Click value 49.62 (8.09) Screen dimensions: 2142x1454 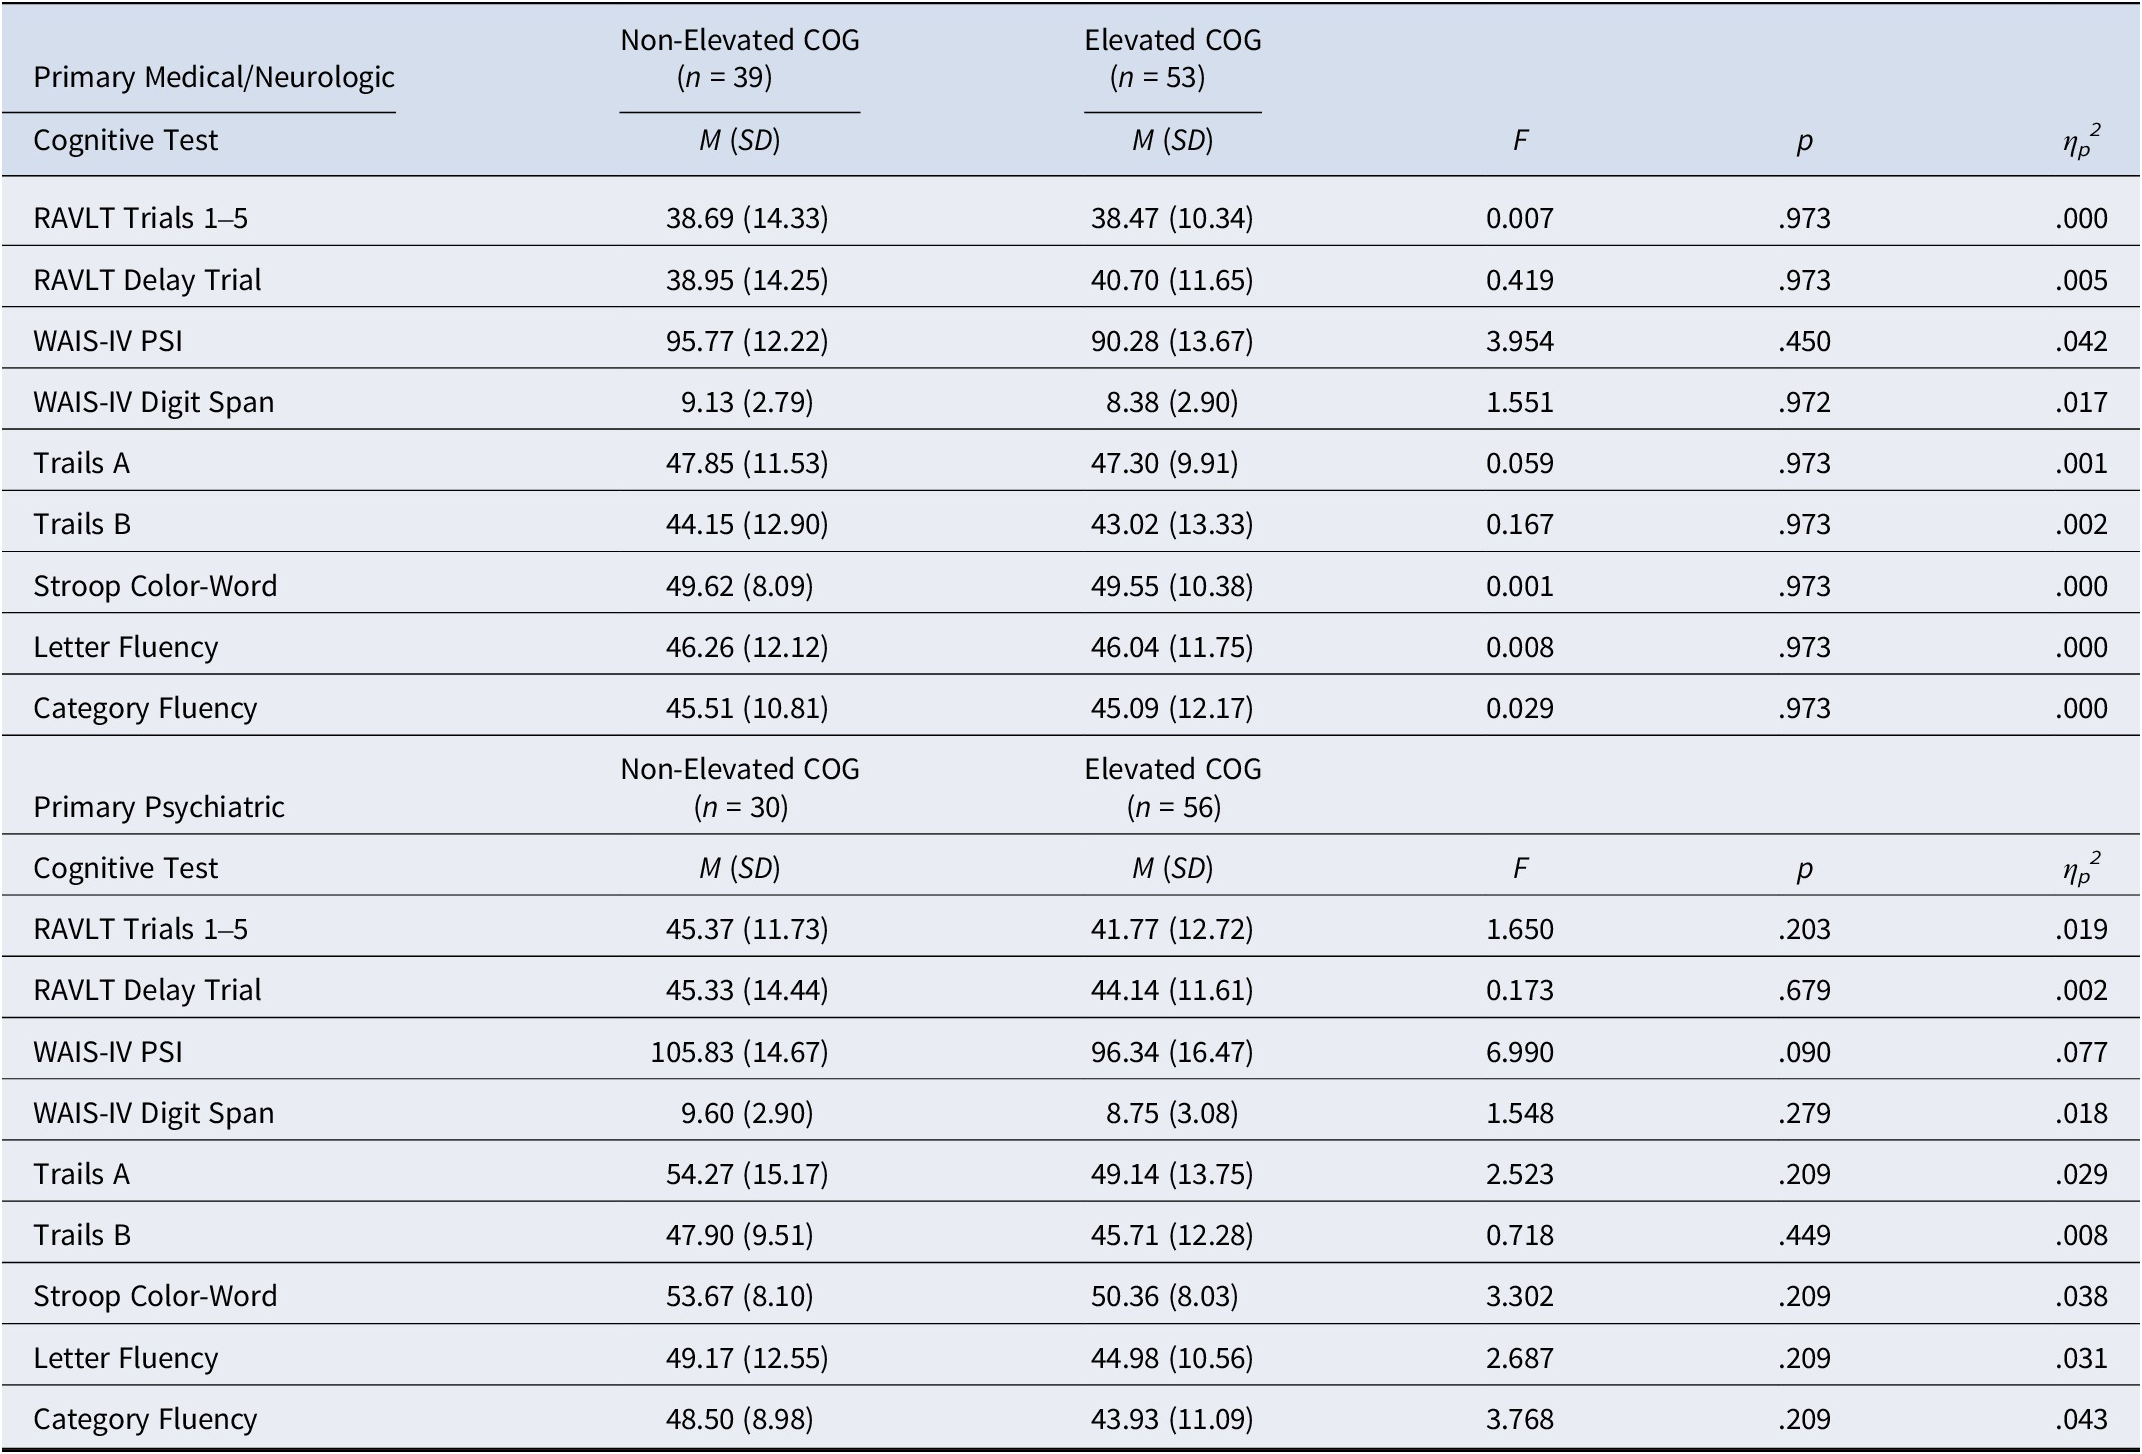tap(740, 586)
